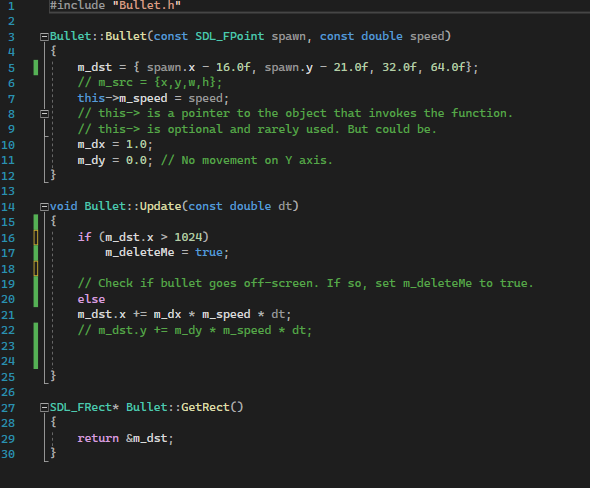Click the void keyword on line 14
Screen dimensions: 590x488
(64, 206)
